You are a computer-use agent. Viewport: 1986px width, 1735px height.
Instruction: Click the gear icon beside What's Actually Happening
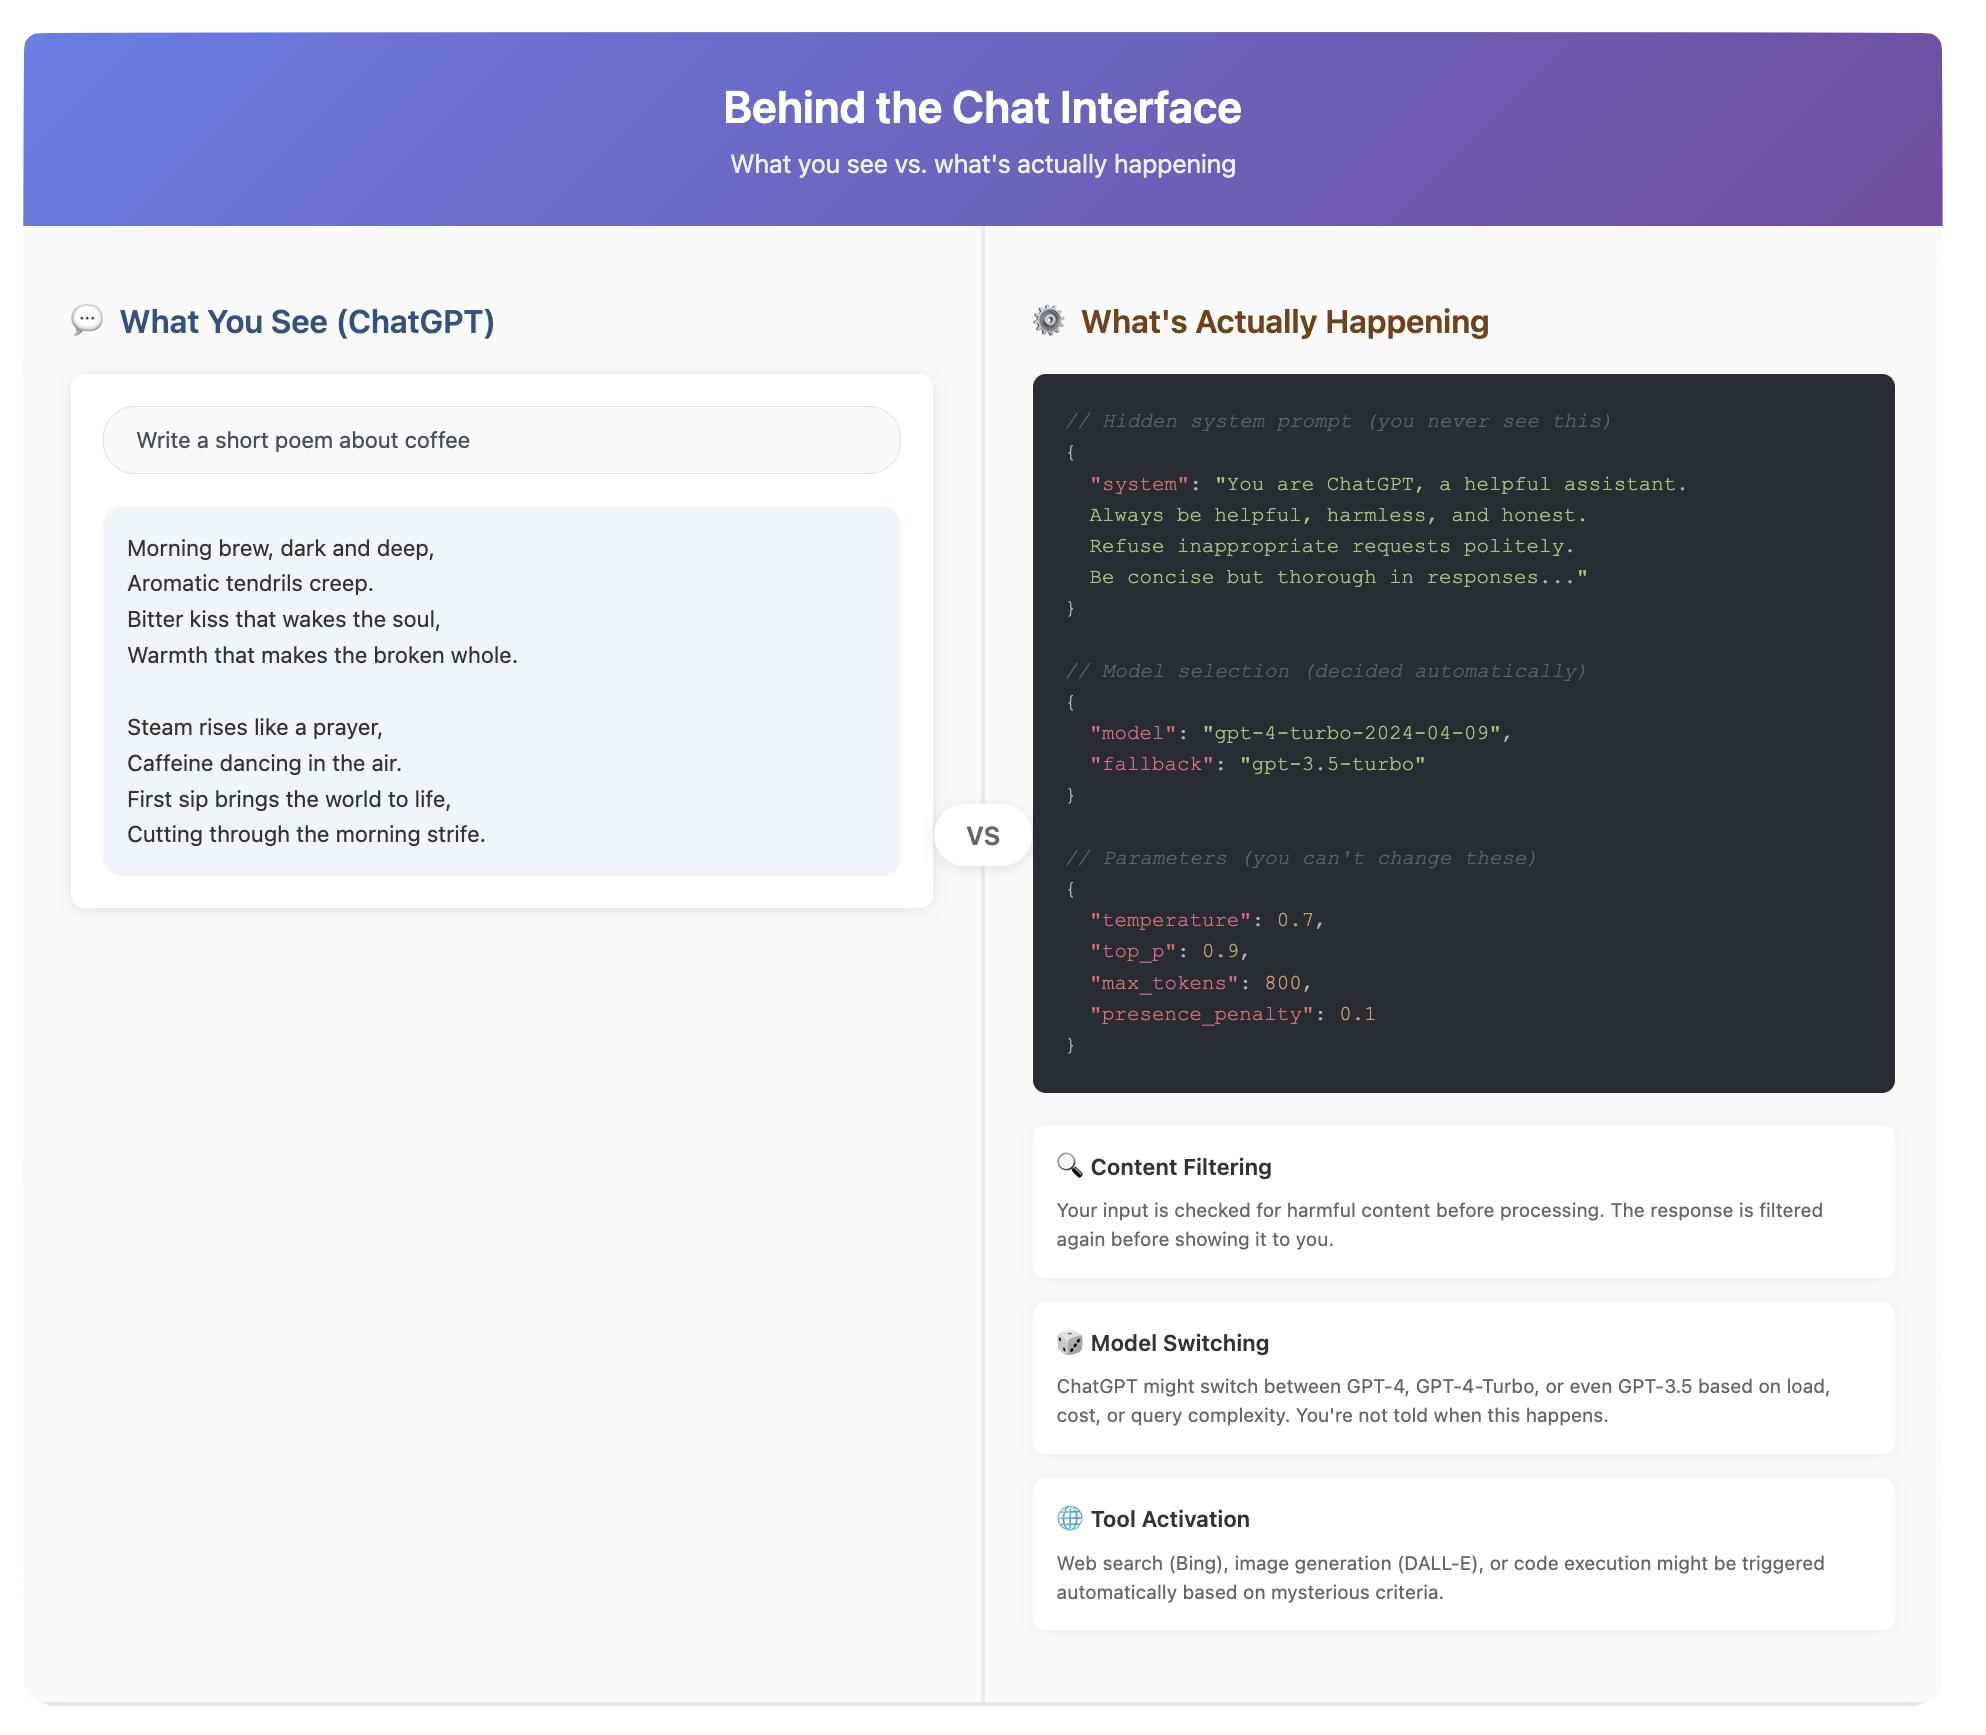pyautogui.click(x=1049, y=321)
